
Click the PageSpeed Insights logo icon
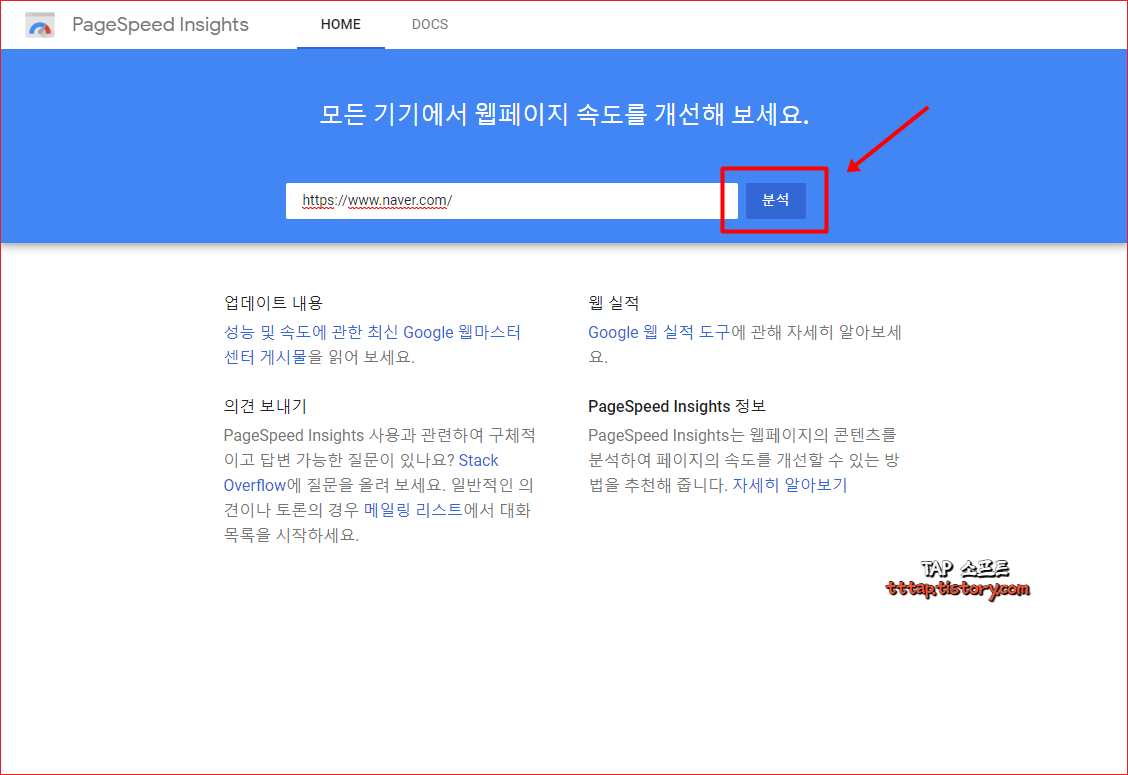[x=40, y=24]
